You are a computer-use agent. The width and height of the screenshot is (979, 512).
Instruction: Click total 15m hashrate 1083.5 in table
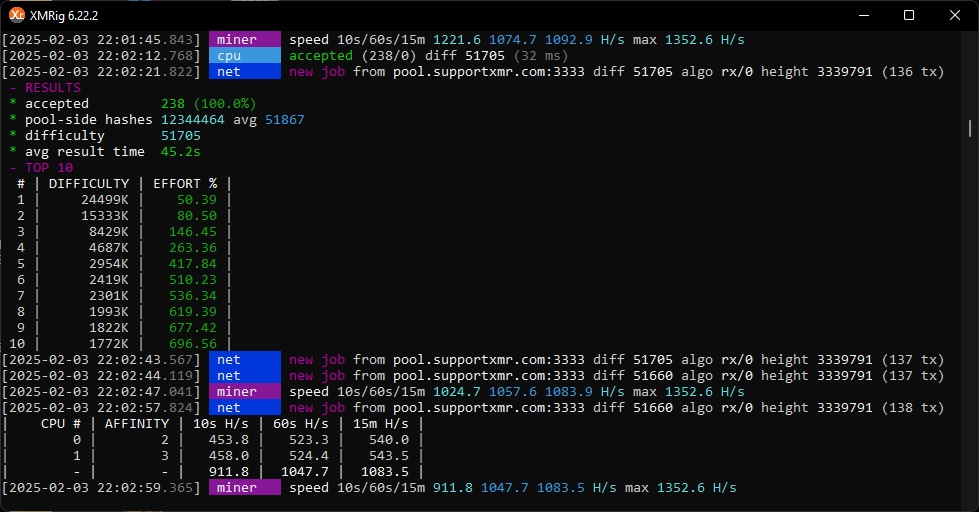(x=385, y=471)
